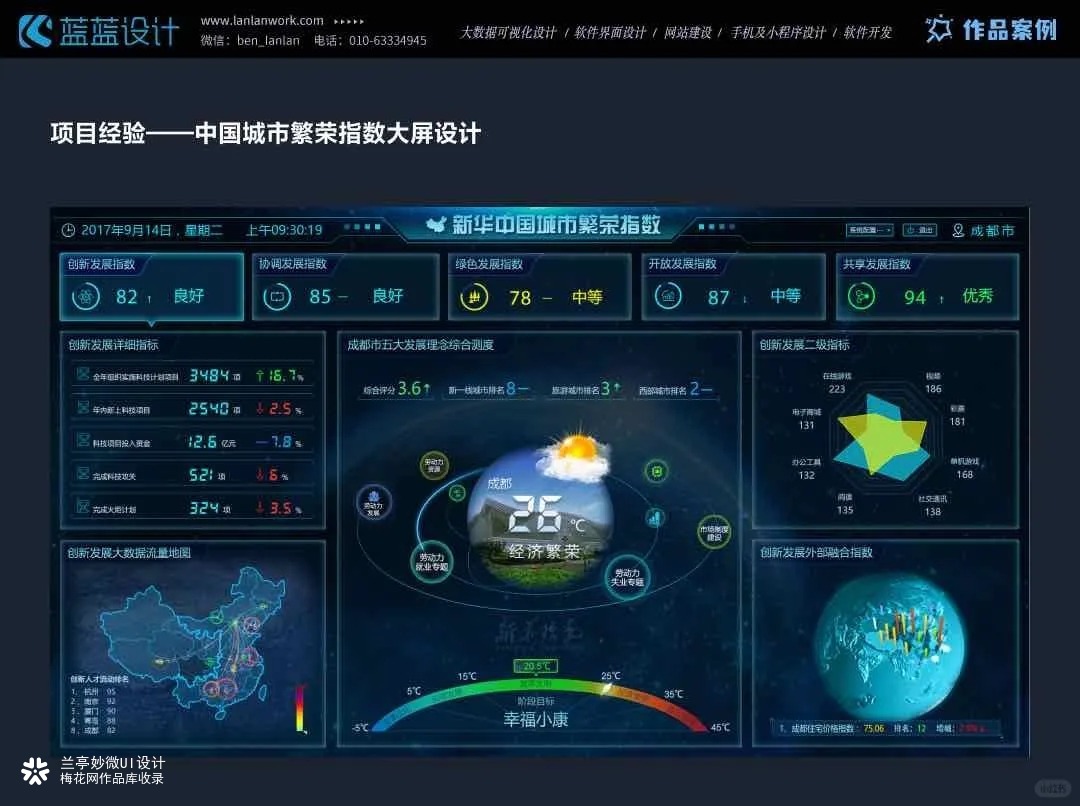Click the icon of the 324 项 row
The height and width of the screenshot is (806, 1080).
[x=83, y=506]
